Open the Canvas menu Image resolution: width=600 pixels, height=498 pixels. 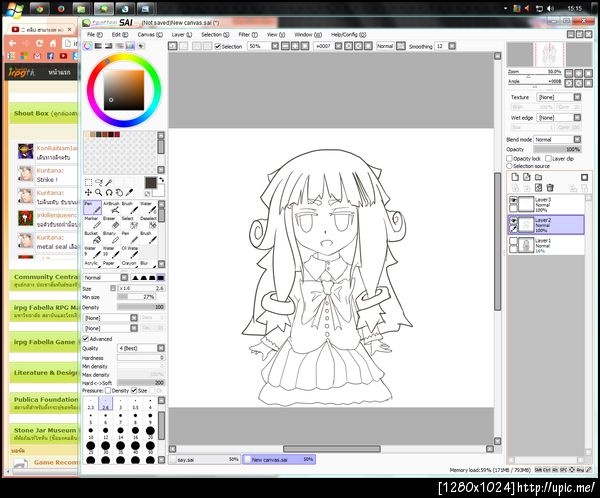tap(150, 34)
